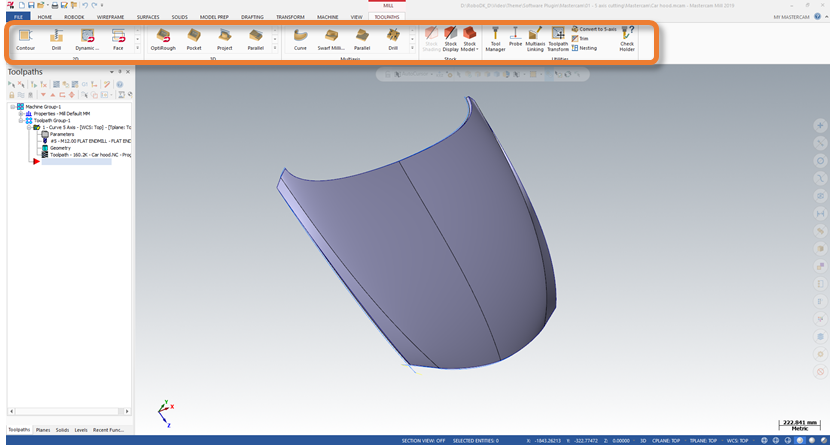Screen dimensions: 830x445
Task: Collapse the Machine Group-1 tree node
Action: 13,106
